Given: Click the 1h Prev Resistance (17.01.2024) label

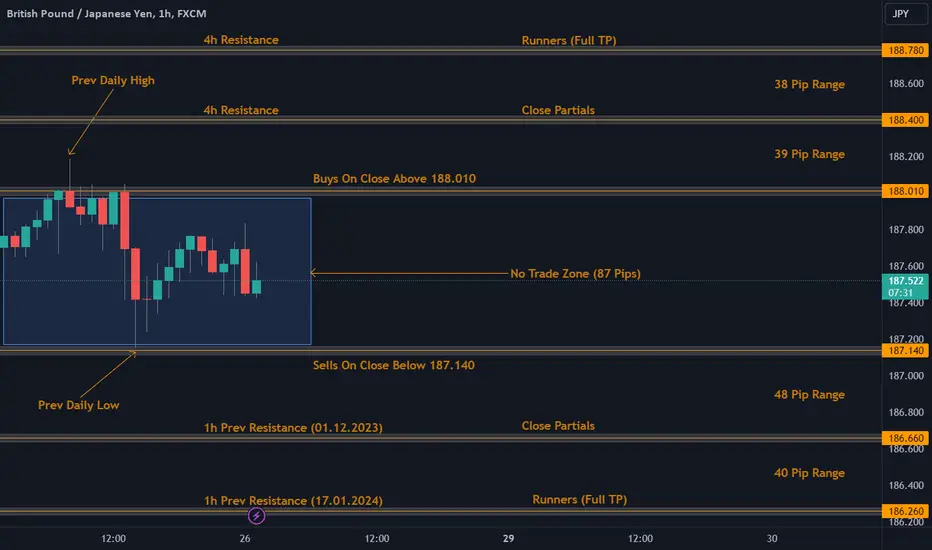Looking at the screenshot, I should pos(293,501).
